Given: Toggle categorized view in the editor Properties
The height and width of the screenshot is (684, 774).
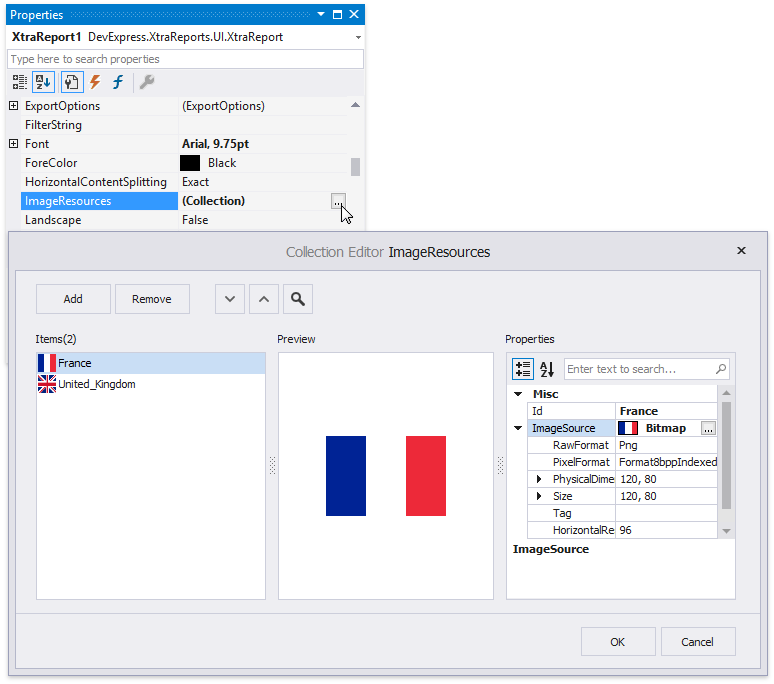Looking at the screenshot, I should (x=523, y=369).
